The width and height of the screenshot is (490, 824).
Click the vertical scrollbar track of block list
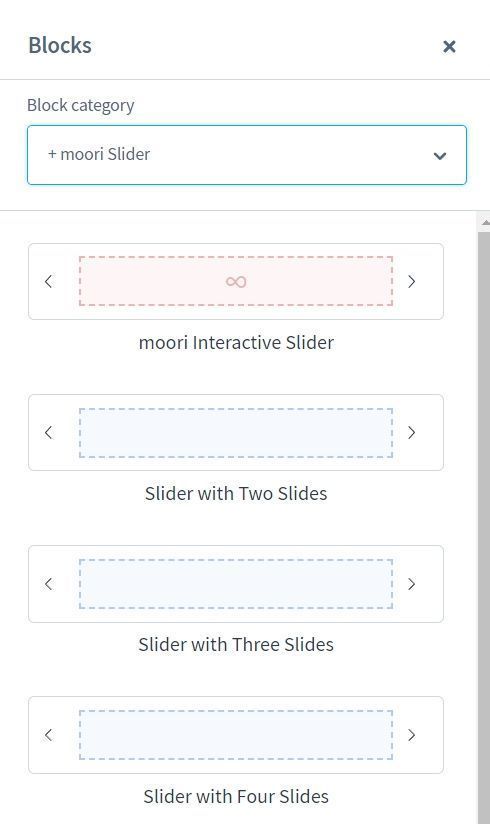coord(484,526)
